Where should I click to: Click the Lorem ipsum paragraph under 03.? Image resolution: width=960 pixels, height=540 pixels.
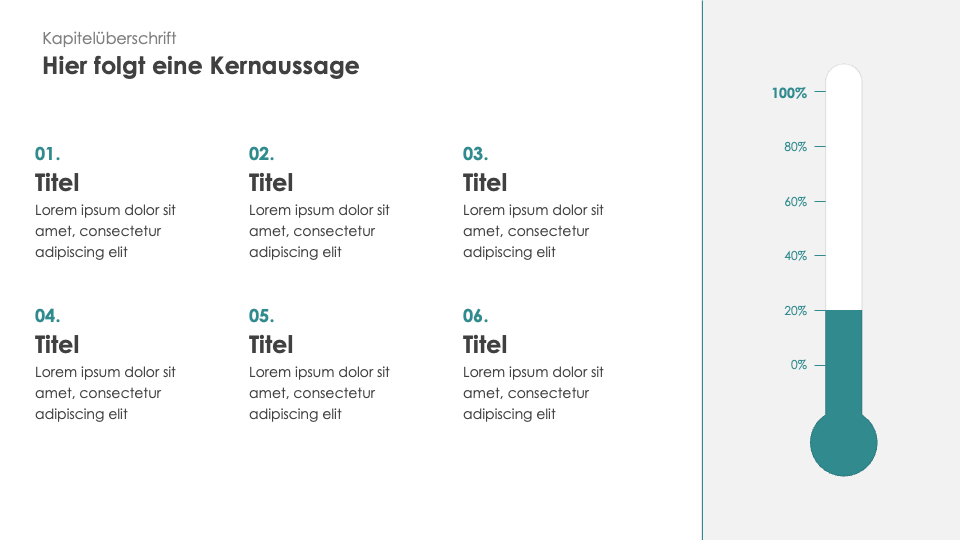(533, 231)
